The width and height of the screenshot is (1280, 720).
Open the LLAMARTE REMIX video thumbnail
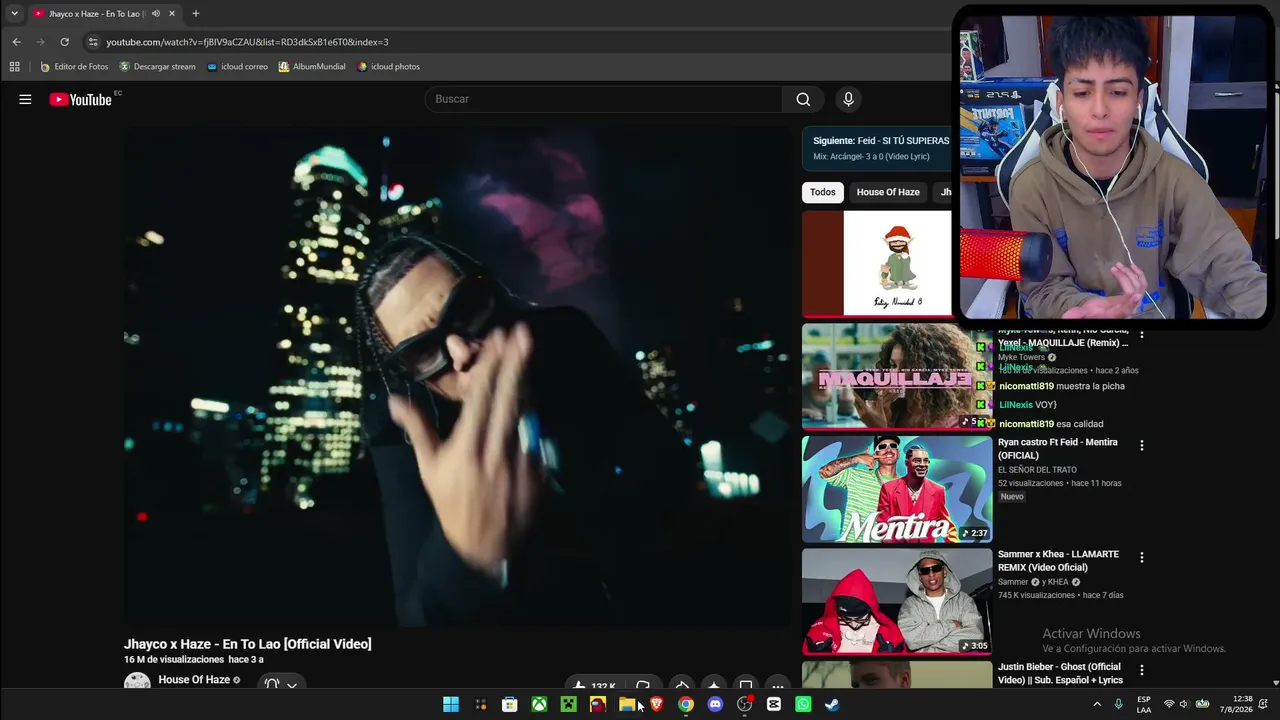897,601
